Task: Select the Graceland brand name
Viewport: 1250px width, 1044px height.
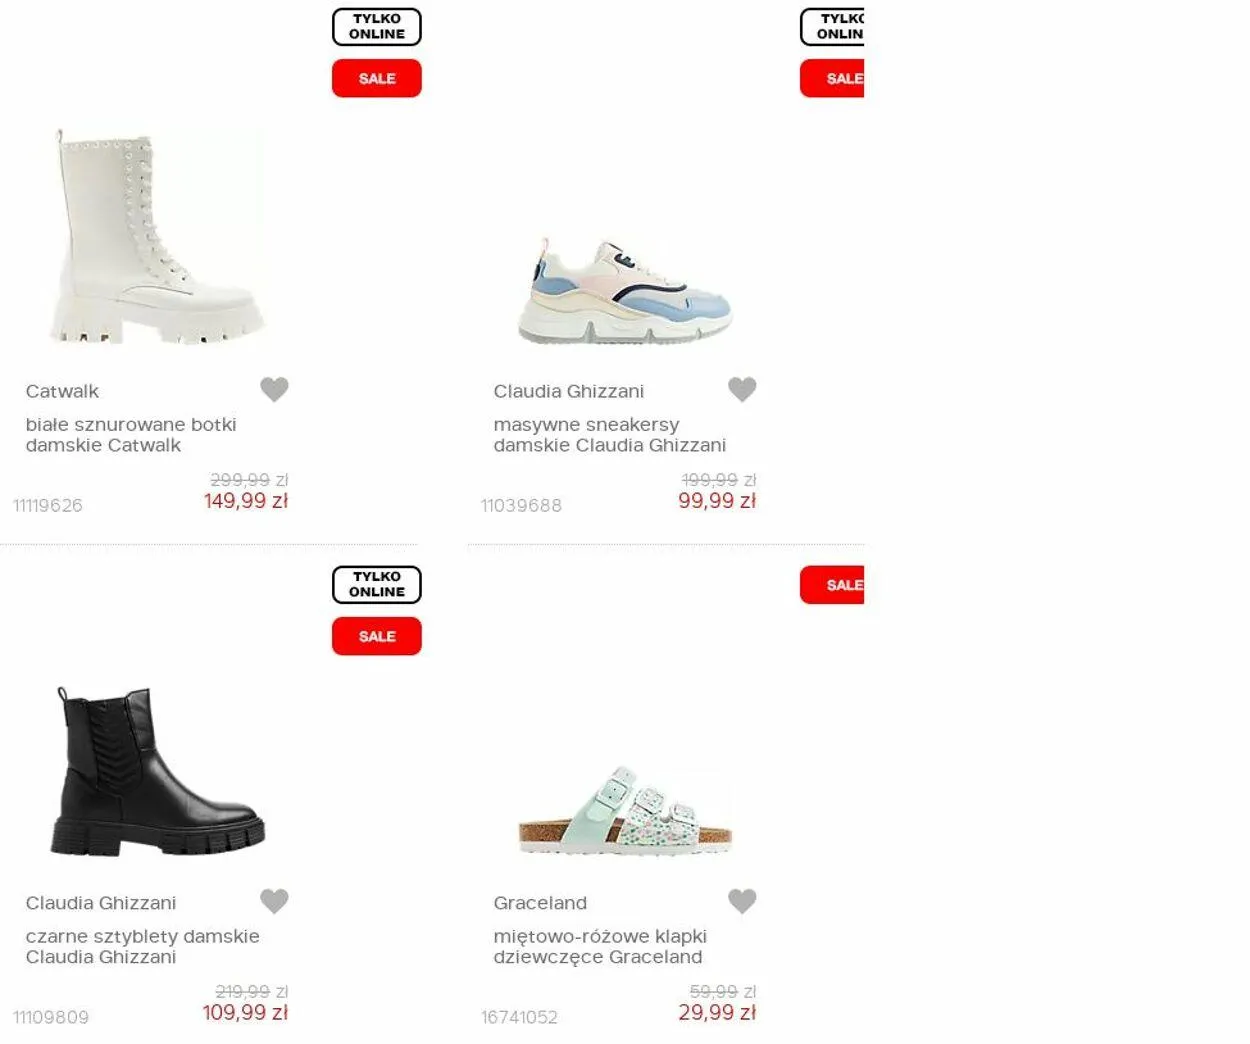Action: [540, 903]
